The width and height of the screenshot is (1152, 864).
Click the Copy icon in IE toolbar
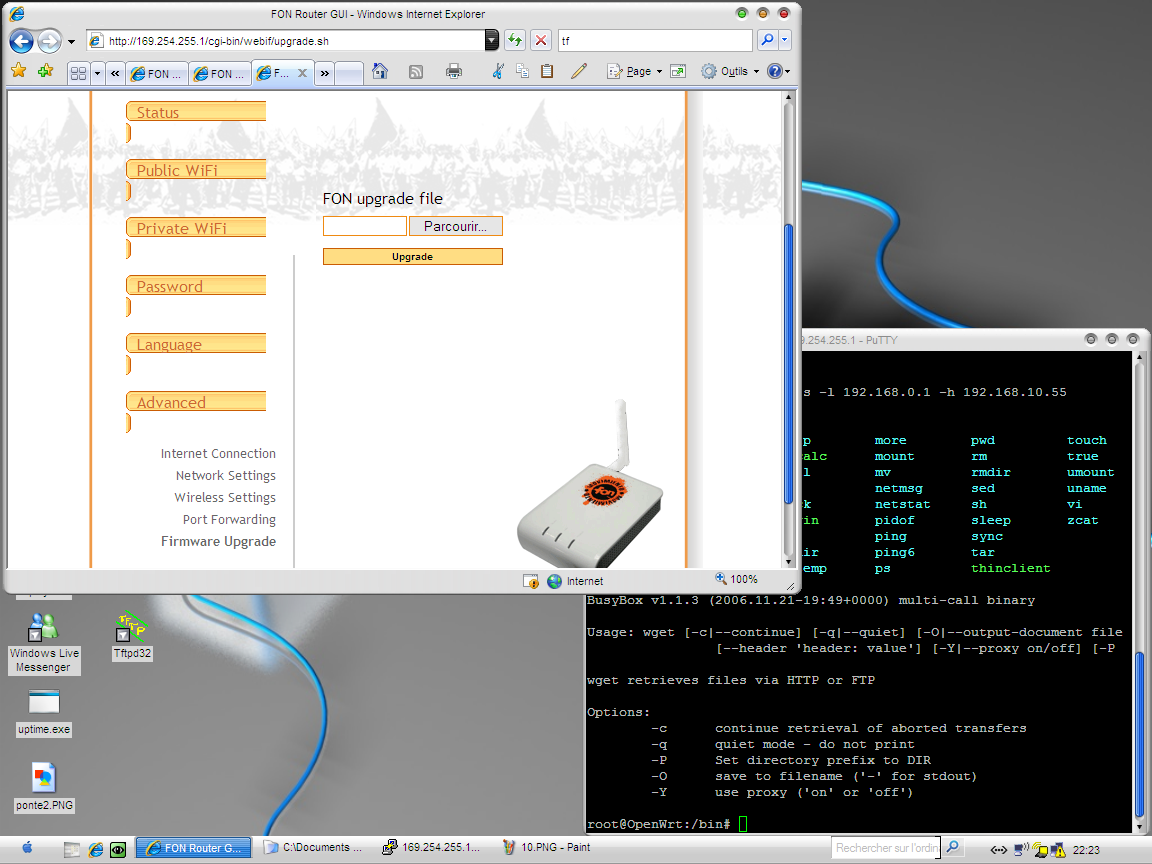tap(522, 71)
